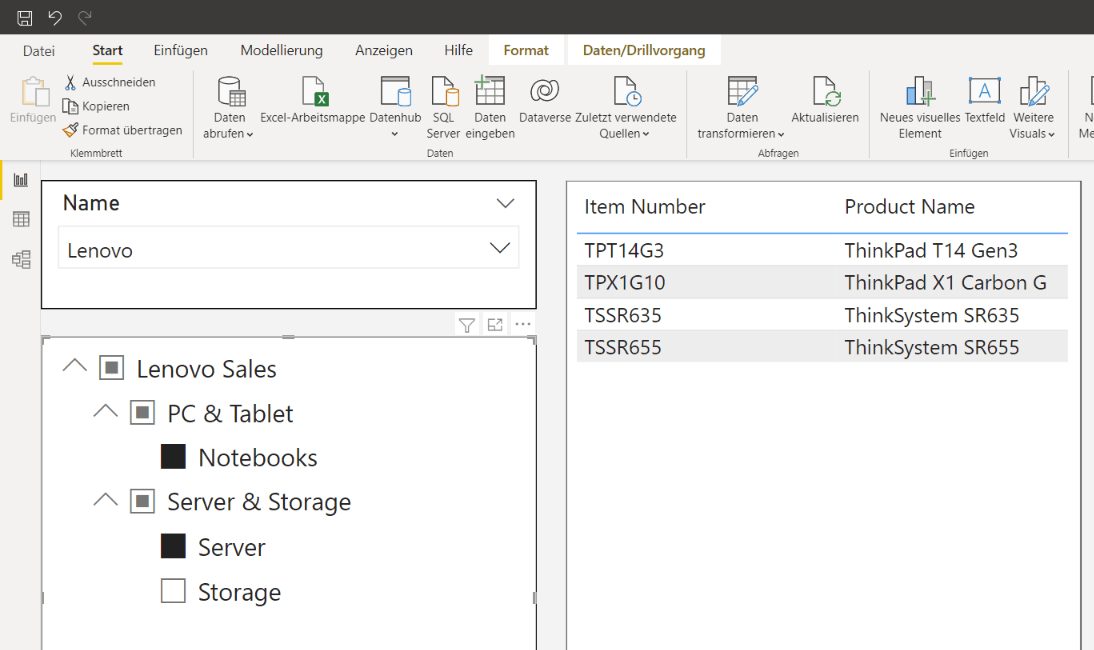This screenshot has width=1094, height=650.
Task: Collapse the Server & Storage node
Action: point(105,501)
